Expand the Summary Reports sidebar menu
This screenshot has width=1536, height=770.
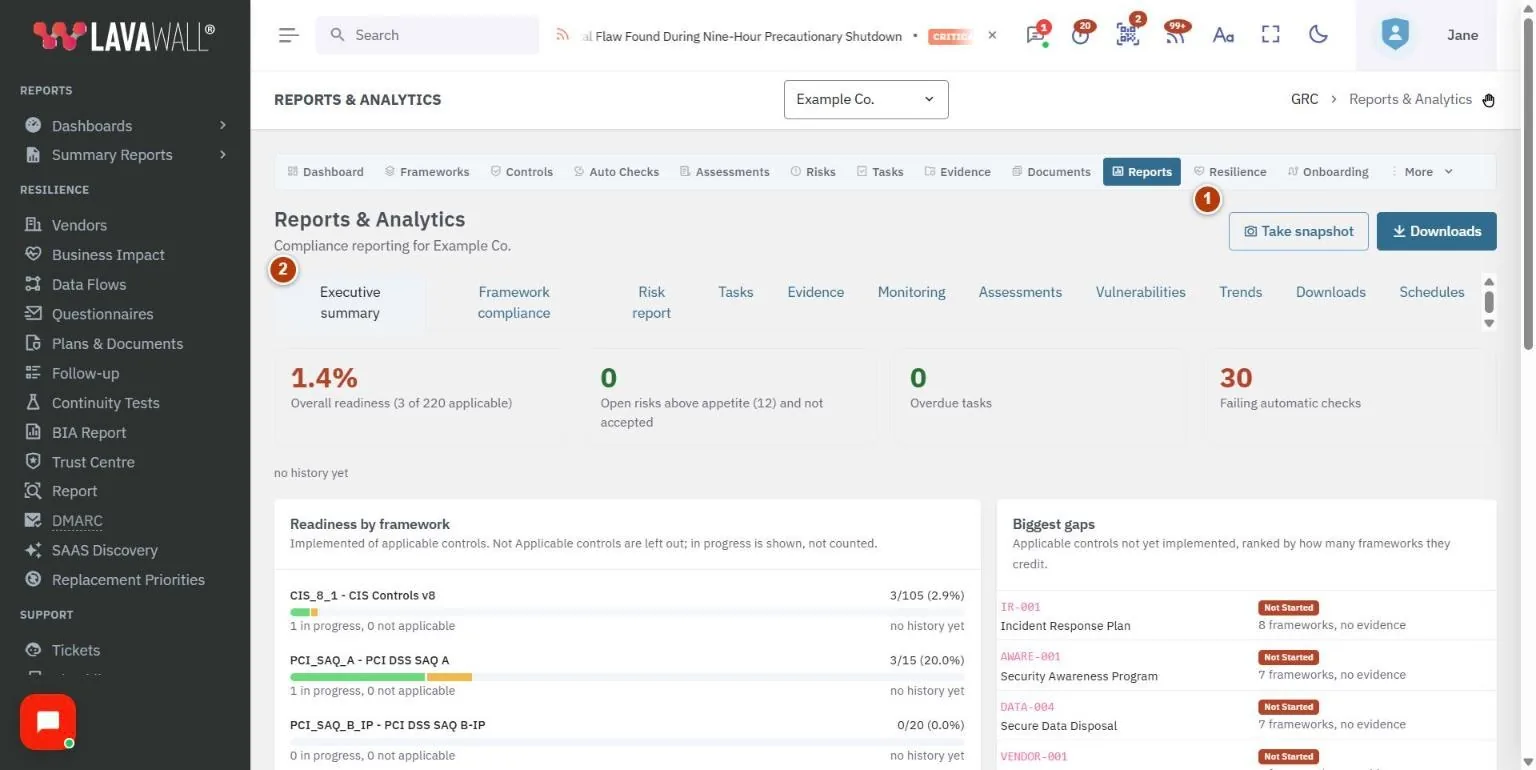[x=125, y=155]
